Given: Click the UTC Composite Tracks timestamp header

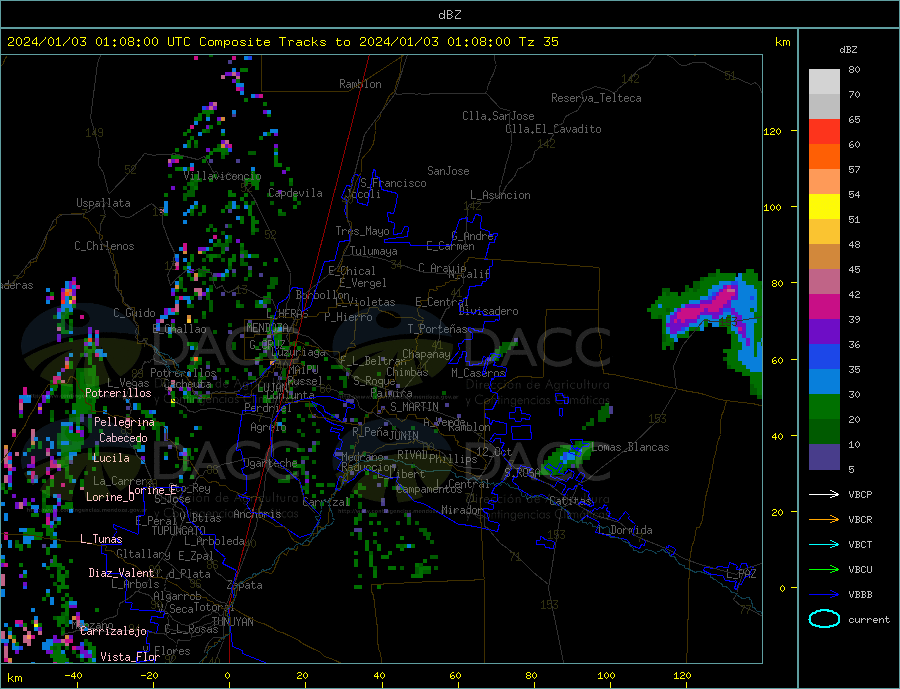Looking at the screenshot, I should click(282, 42).
